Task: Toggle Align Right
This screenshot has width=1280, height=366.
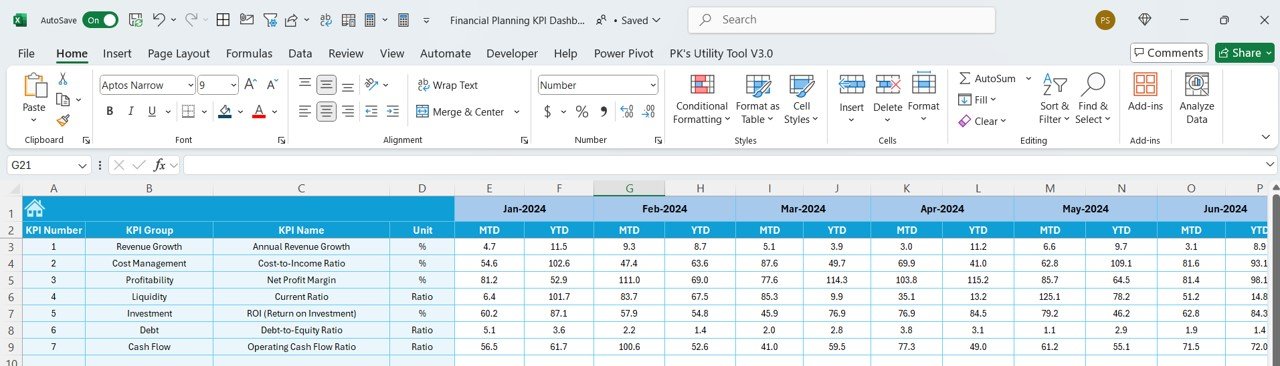Action: click(x=347, y=112)
